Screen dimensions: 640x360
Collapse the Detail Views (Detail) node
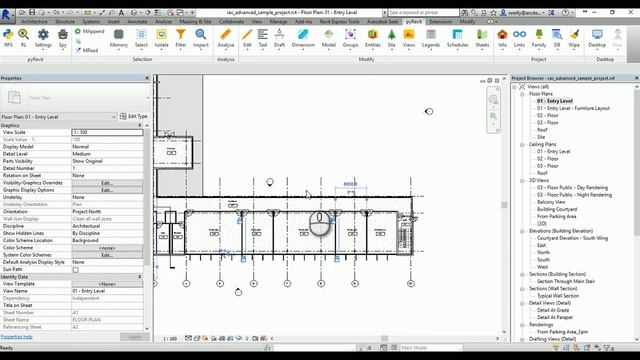click(x=522, y=303)
